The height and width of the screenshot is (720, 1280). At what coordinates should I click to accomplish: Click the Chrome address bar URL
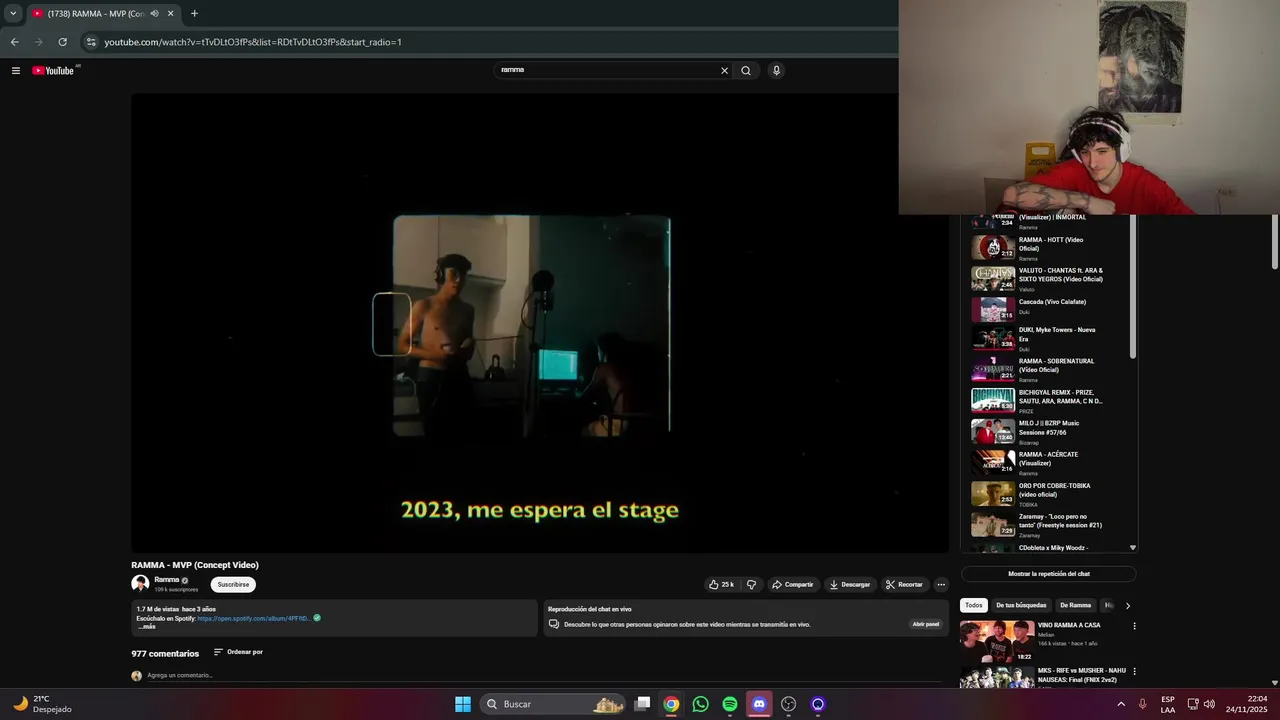click(x=253, y=42)
